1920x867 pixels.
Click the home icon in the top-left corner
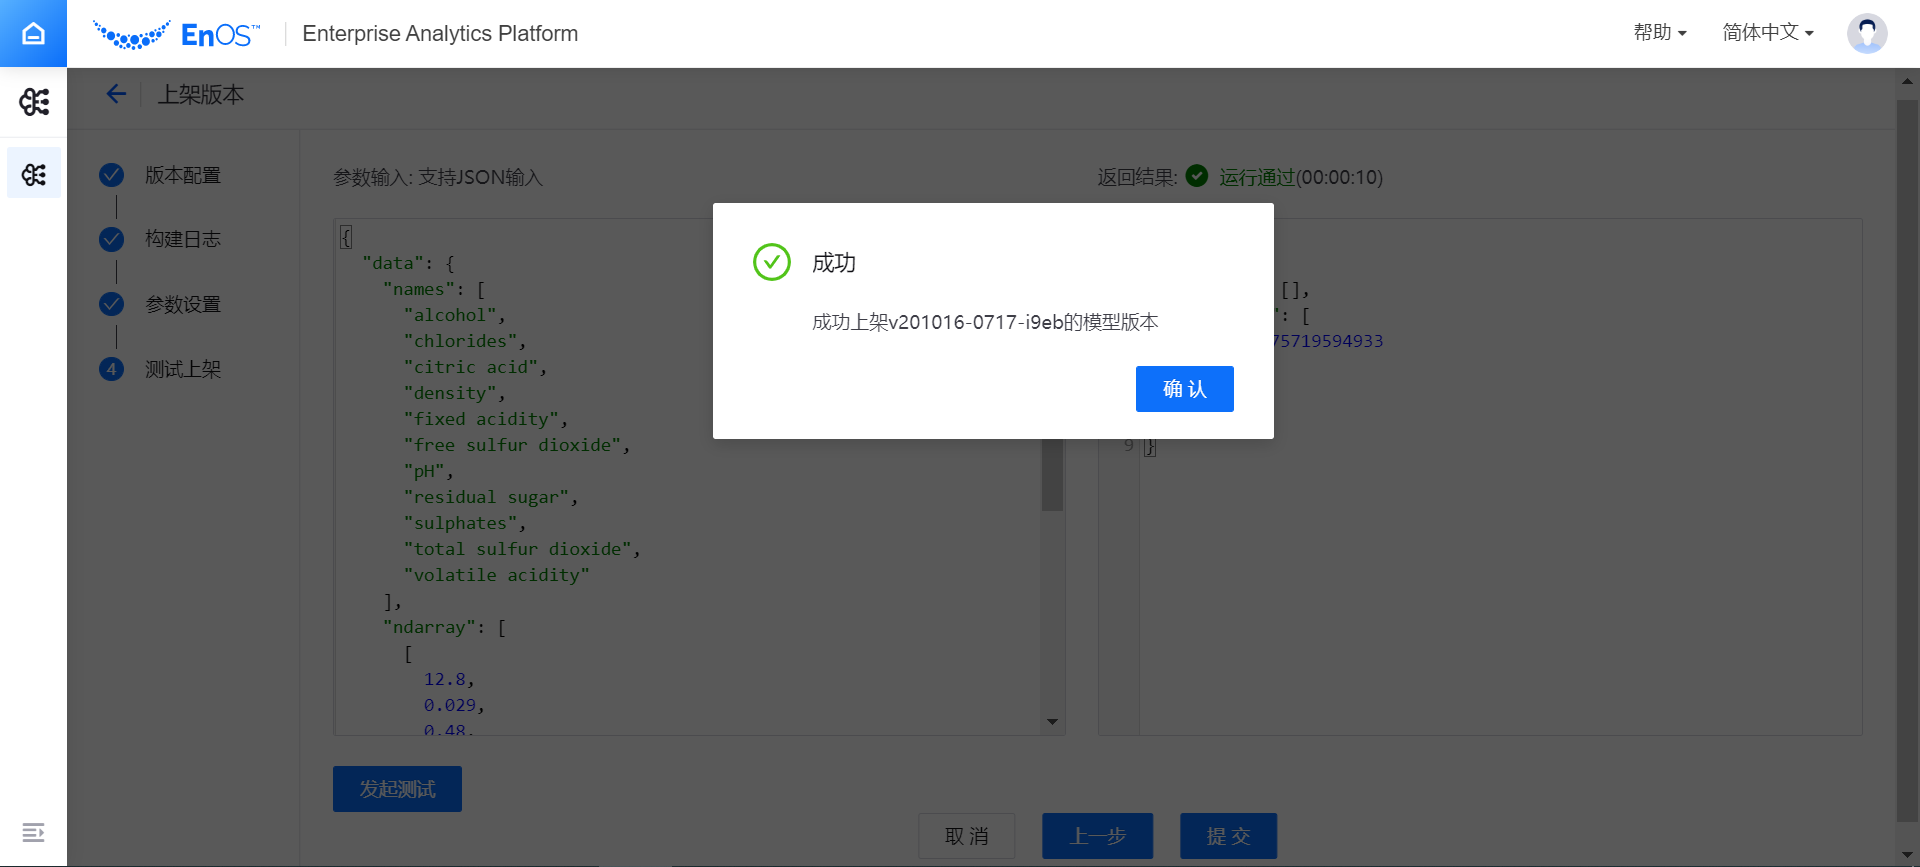(33, 33)
